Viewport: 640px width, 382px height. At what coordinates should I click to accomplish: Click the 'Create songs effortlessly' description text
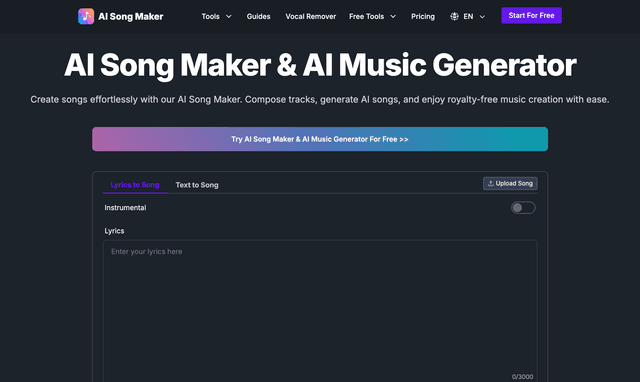pyautogui.click(x=320, y=100)
